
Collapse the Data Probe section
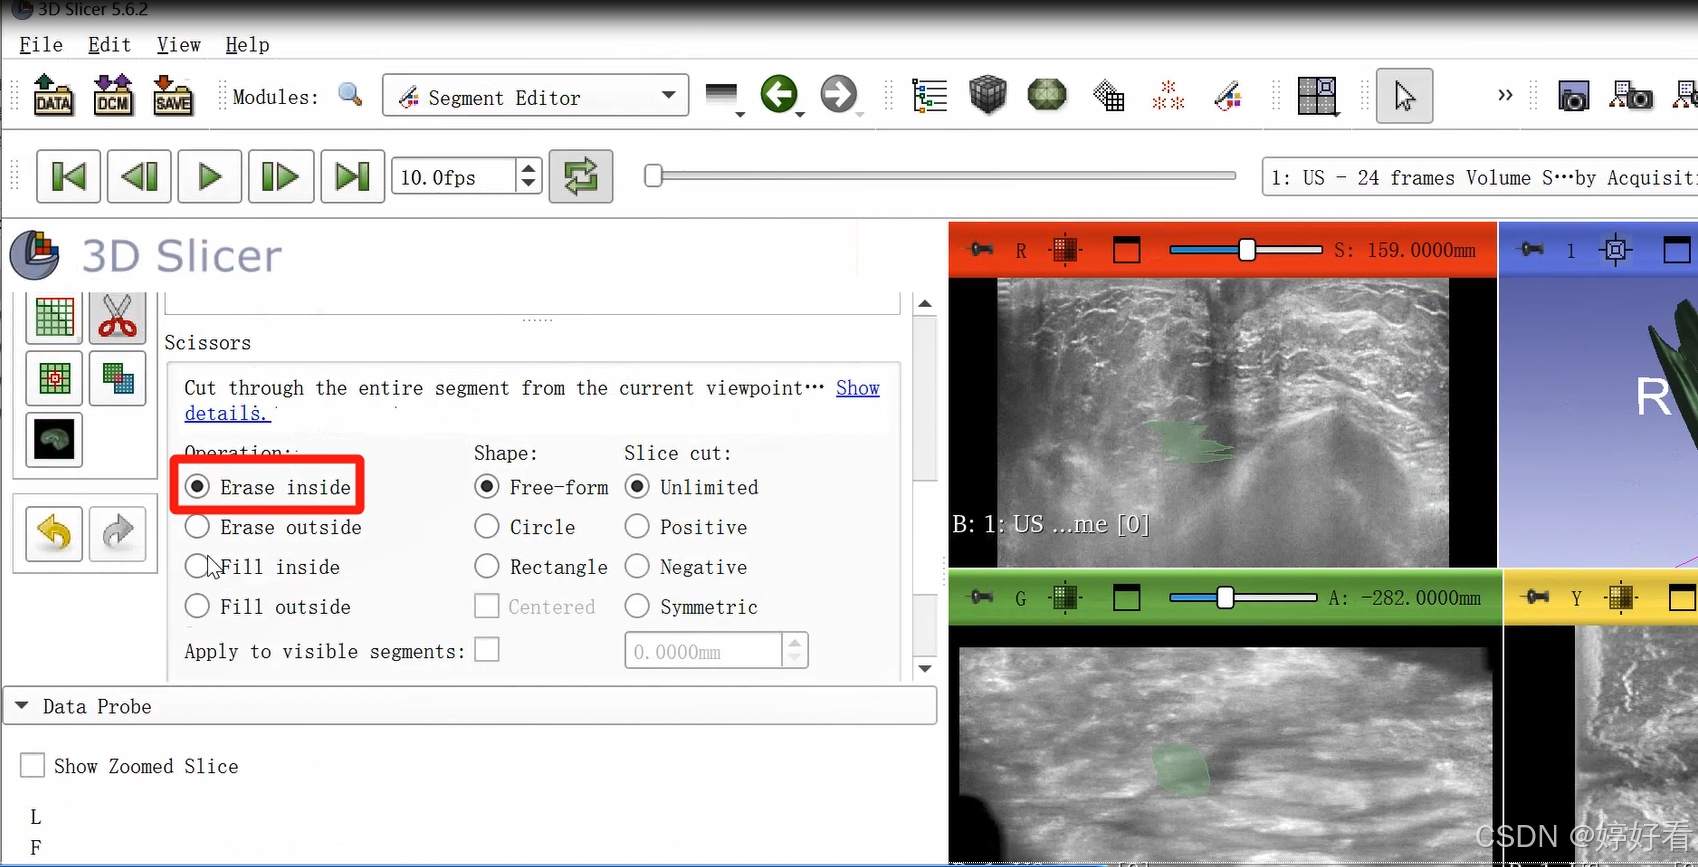click(21, 705)
